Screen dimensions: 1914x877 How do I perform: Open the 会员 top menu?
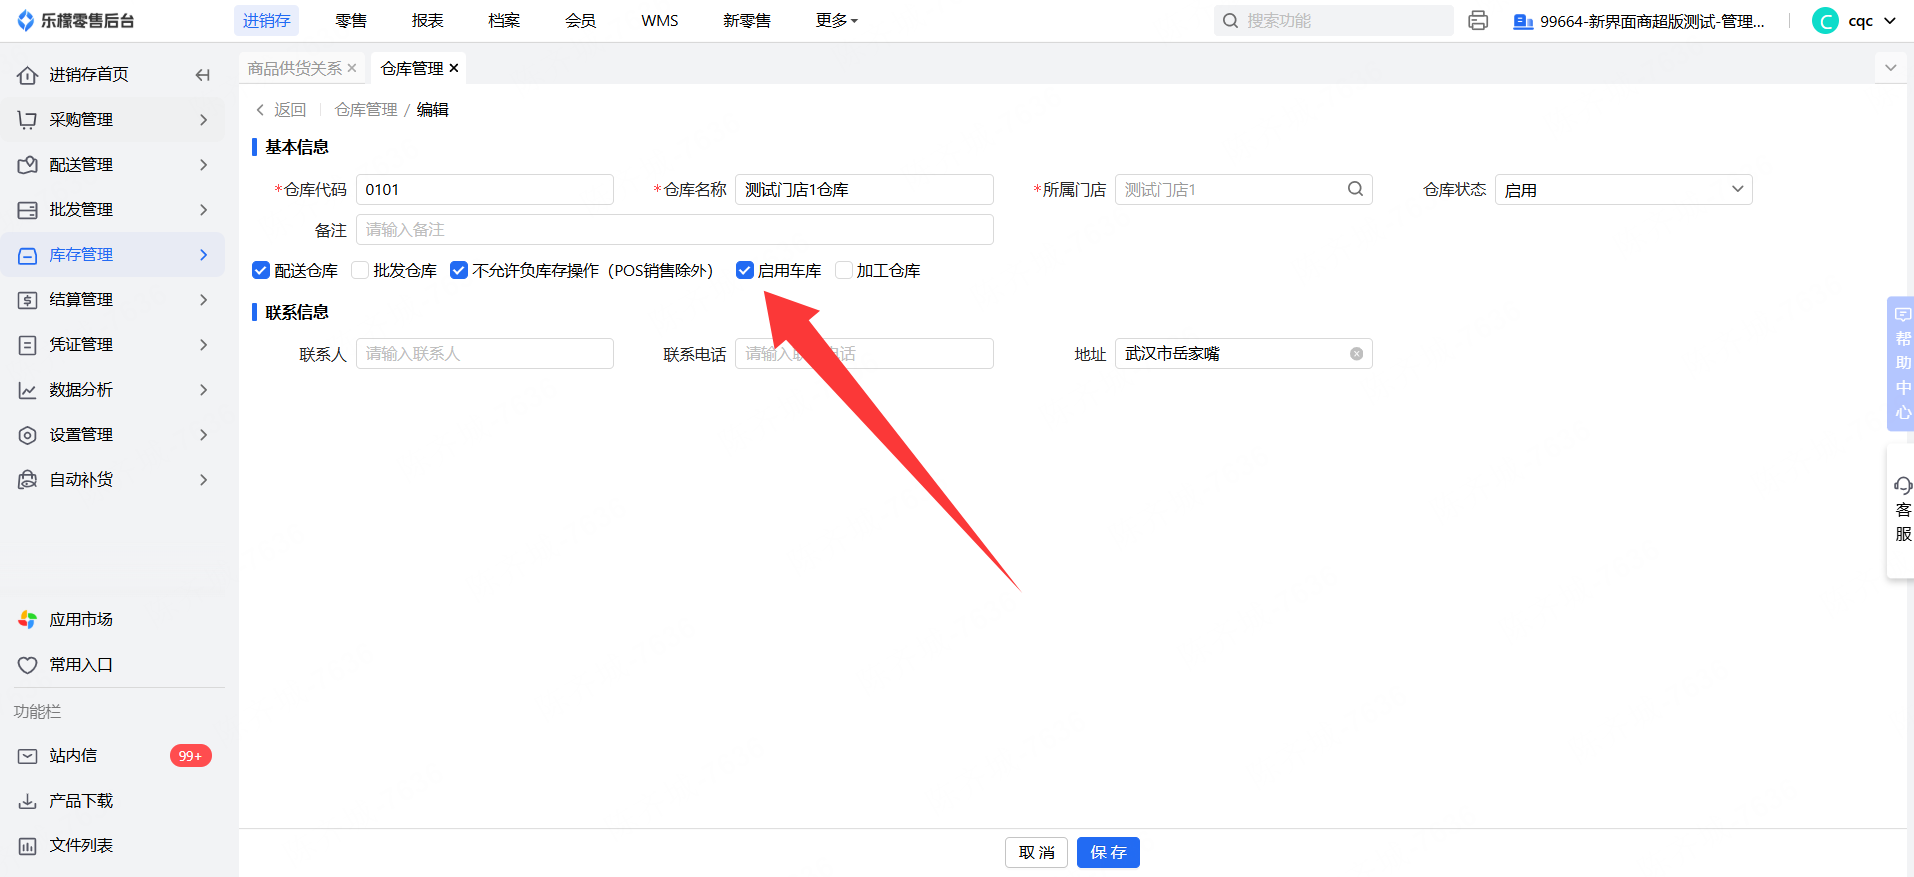click(x=581, y=20)
